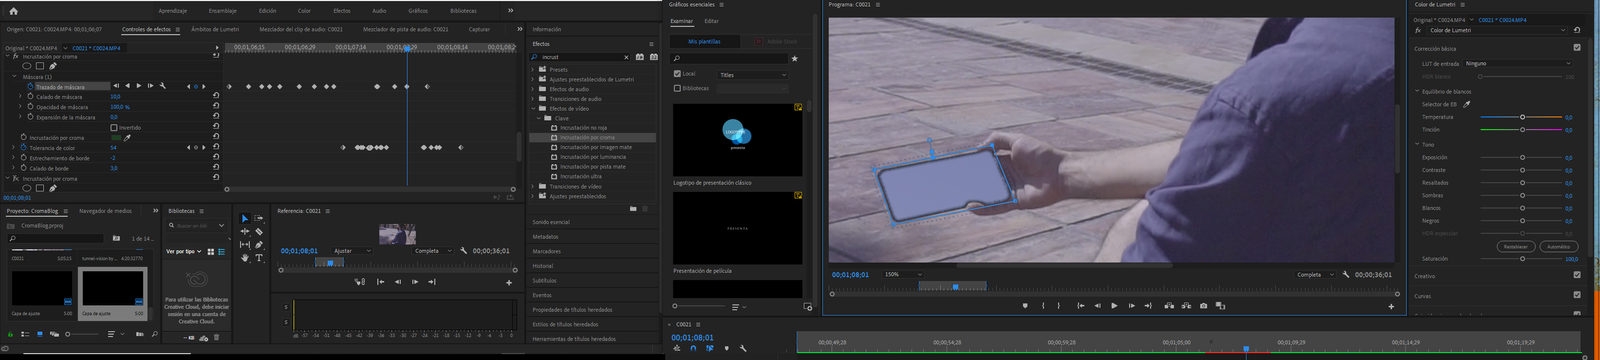Click the Selector de EB eyedropper in Lumetri
The image size is (1600, 360).
click(x=1467, y=104)
